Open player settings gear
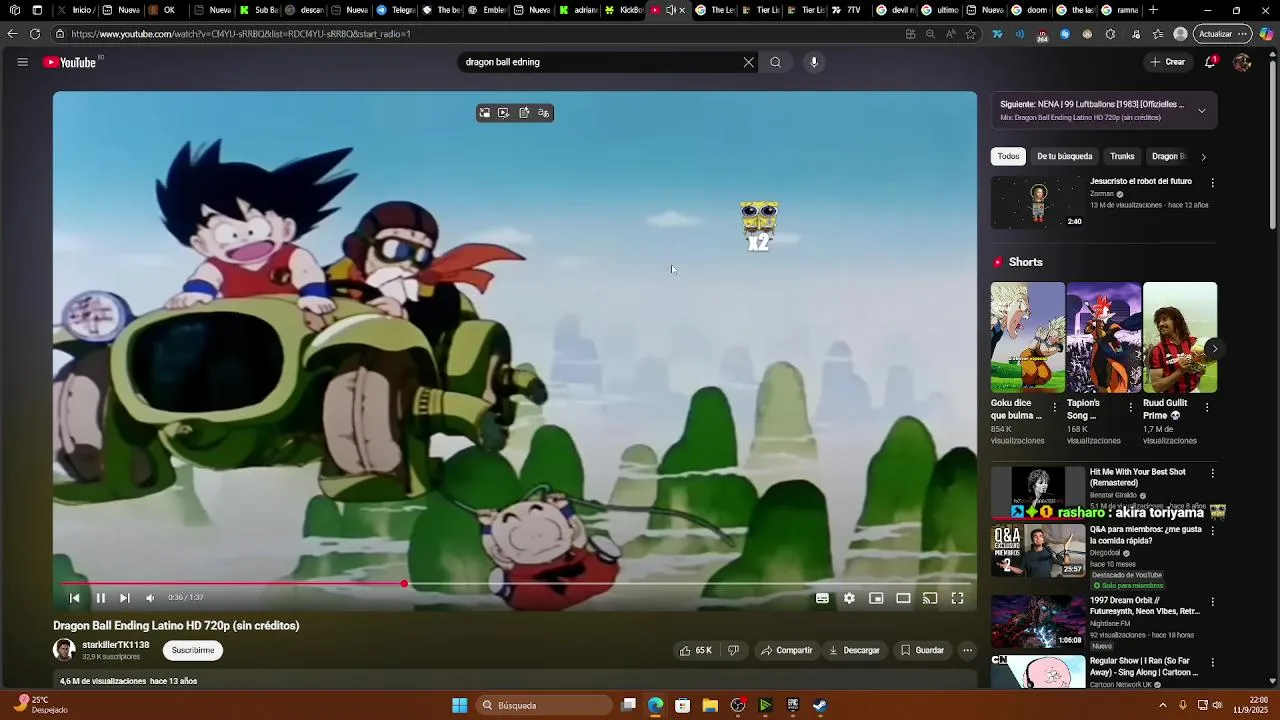Viewport: 1280px width, 720px height. point(849,598)
